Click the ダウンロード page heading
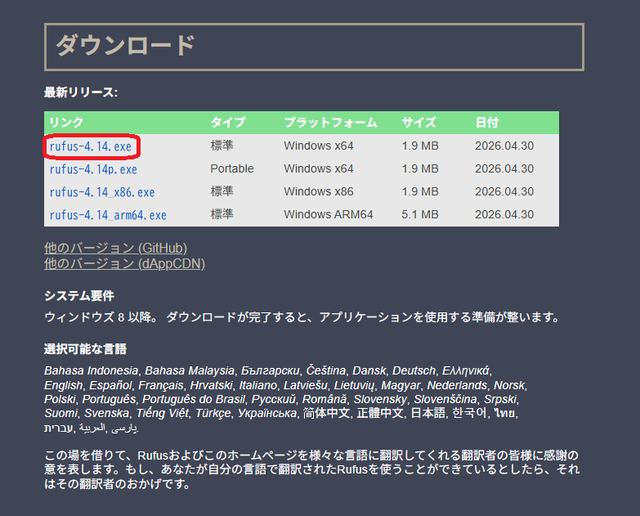 click(x=125, y=45)
